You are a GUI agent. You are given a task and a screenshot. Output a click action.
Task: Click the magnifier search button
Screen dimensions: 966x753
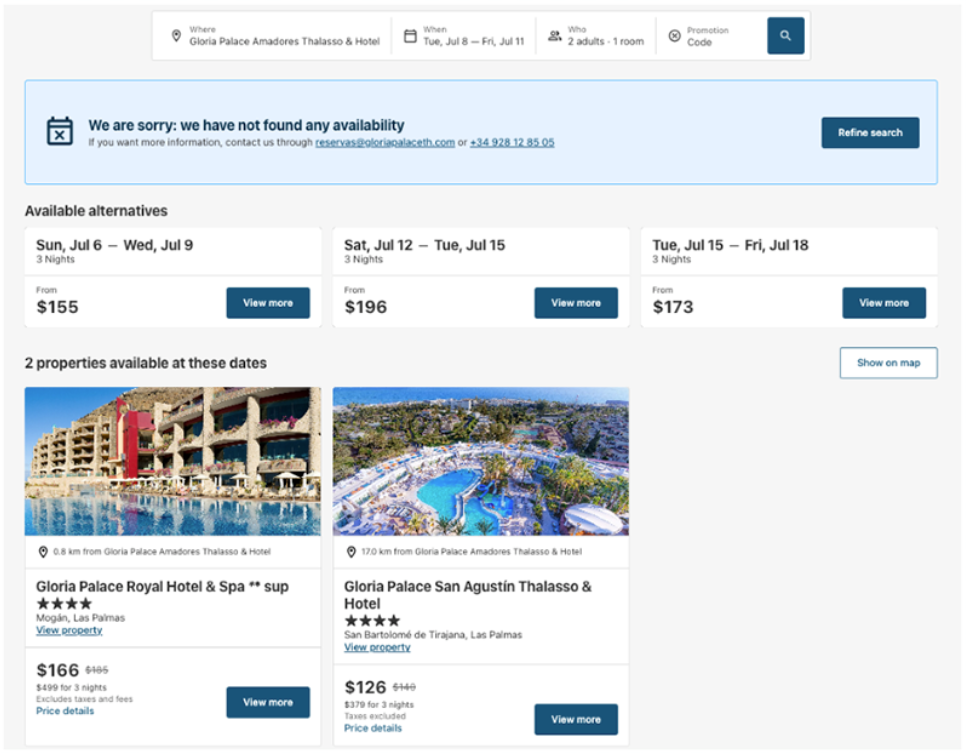[x=785, y=36]
